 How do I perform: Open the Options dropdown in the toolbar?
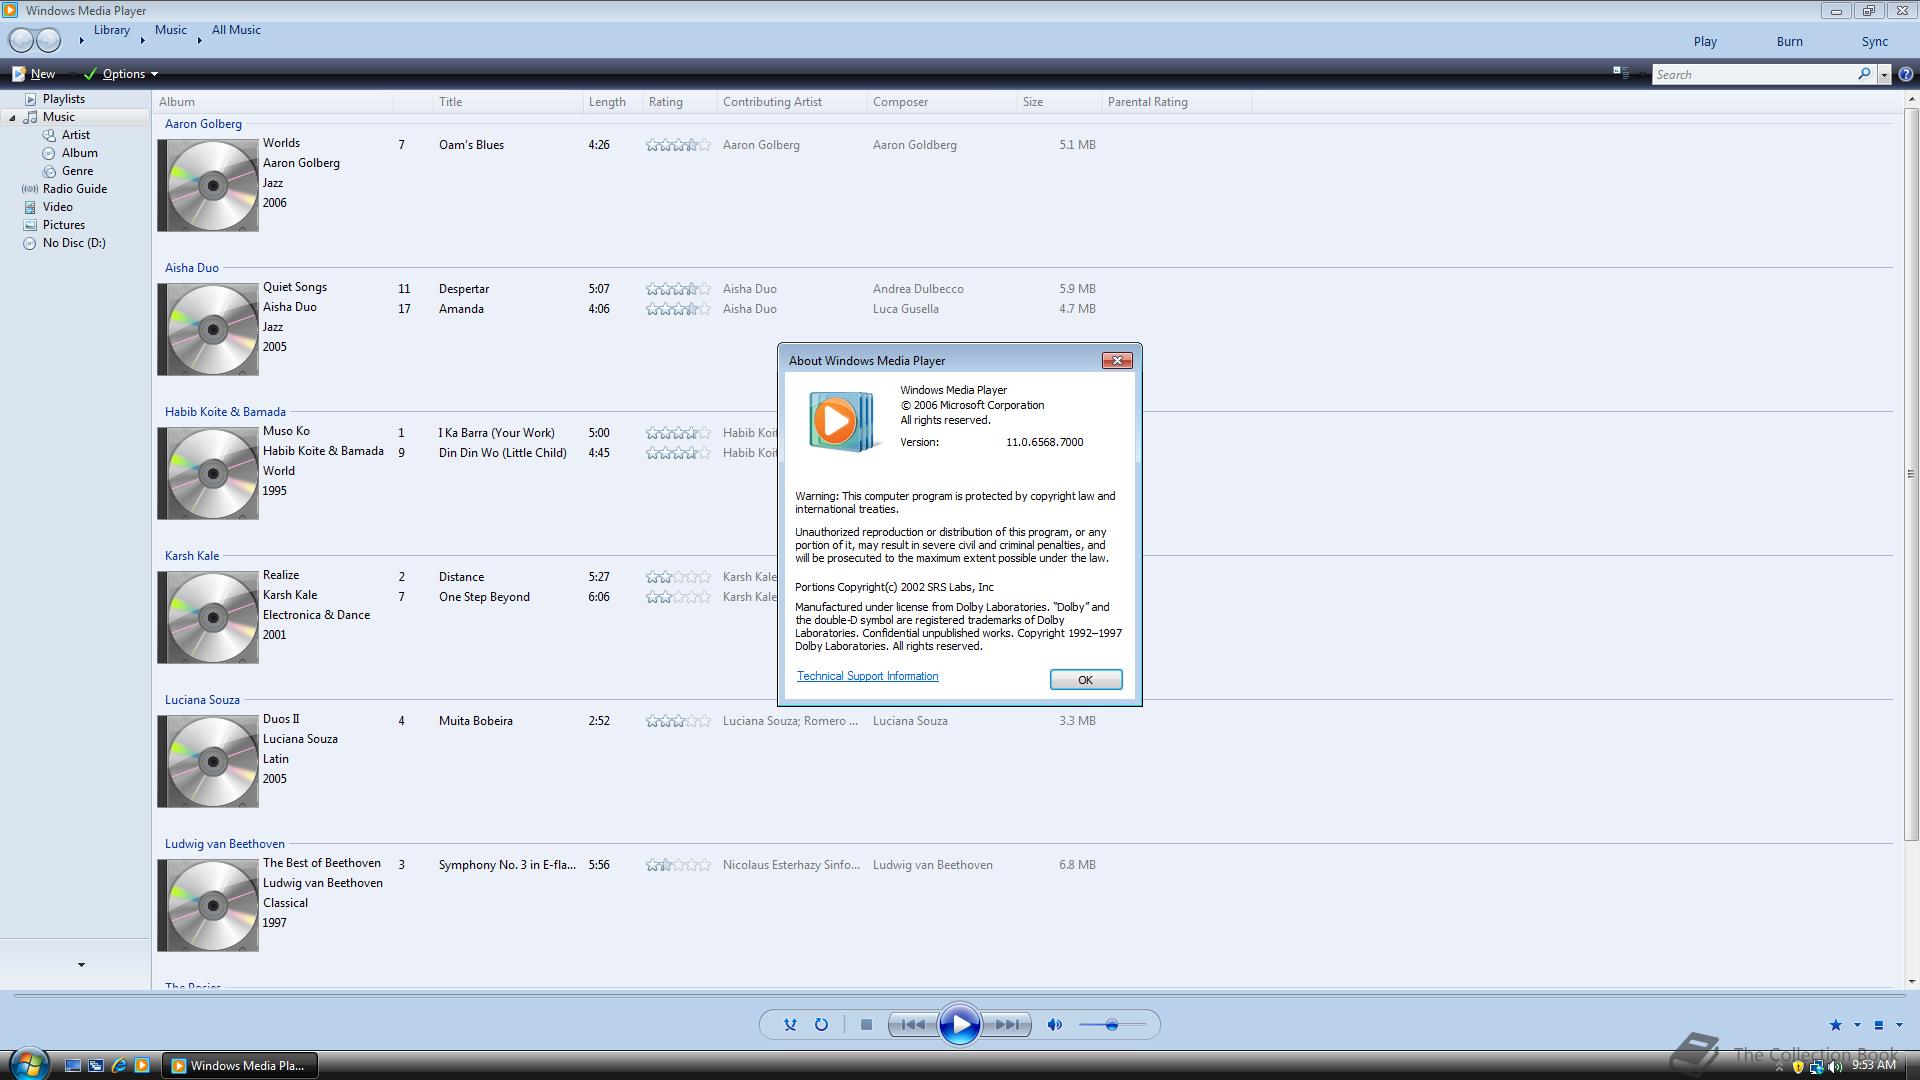121,73
